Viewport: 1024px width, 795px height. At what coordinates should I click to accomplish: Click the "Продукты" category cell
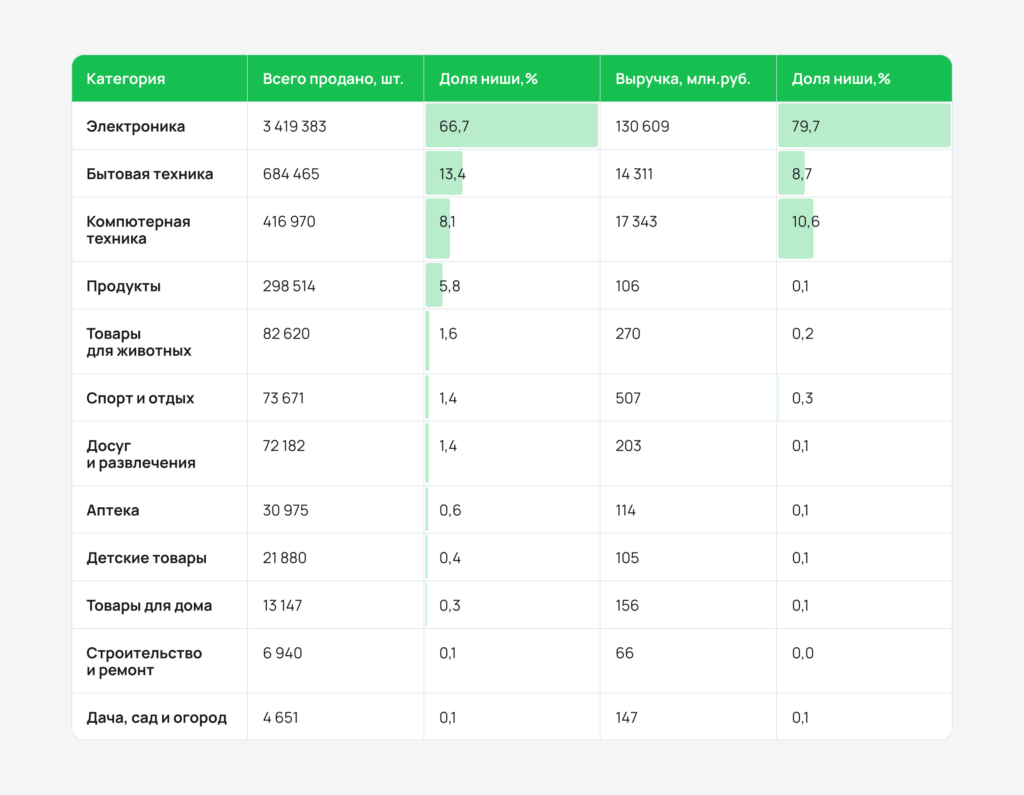(x=123, y=286)
